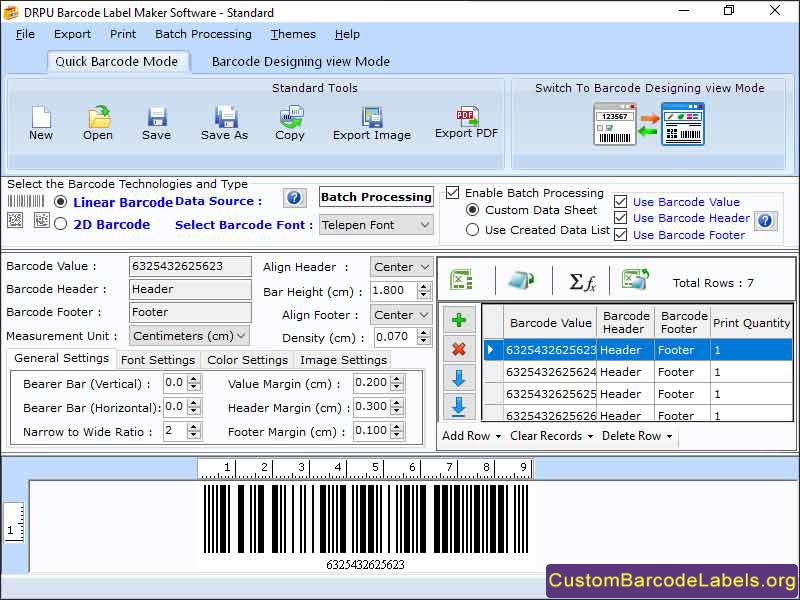Select Use Created Data List option

472,230
